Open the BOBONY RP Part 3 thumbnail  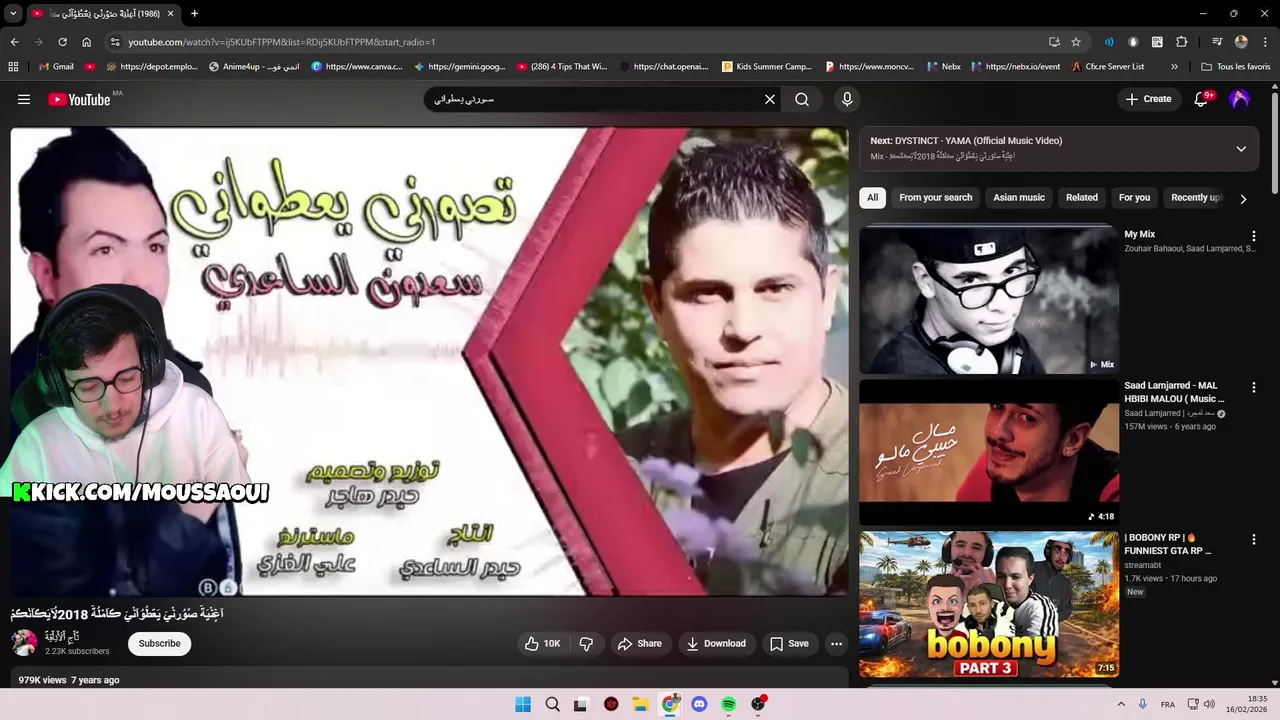coord(989,604)
